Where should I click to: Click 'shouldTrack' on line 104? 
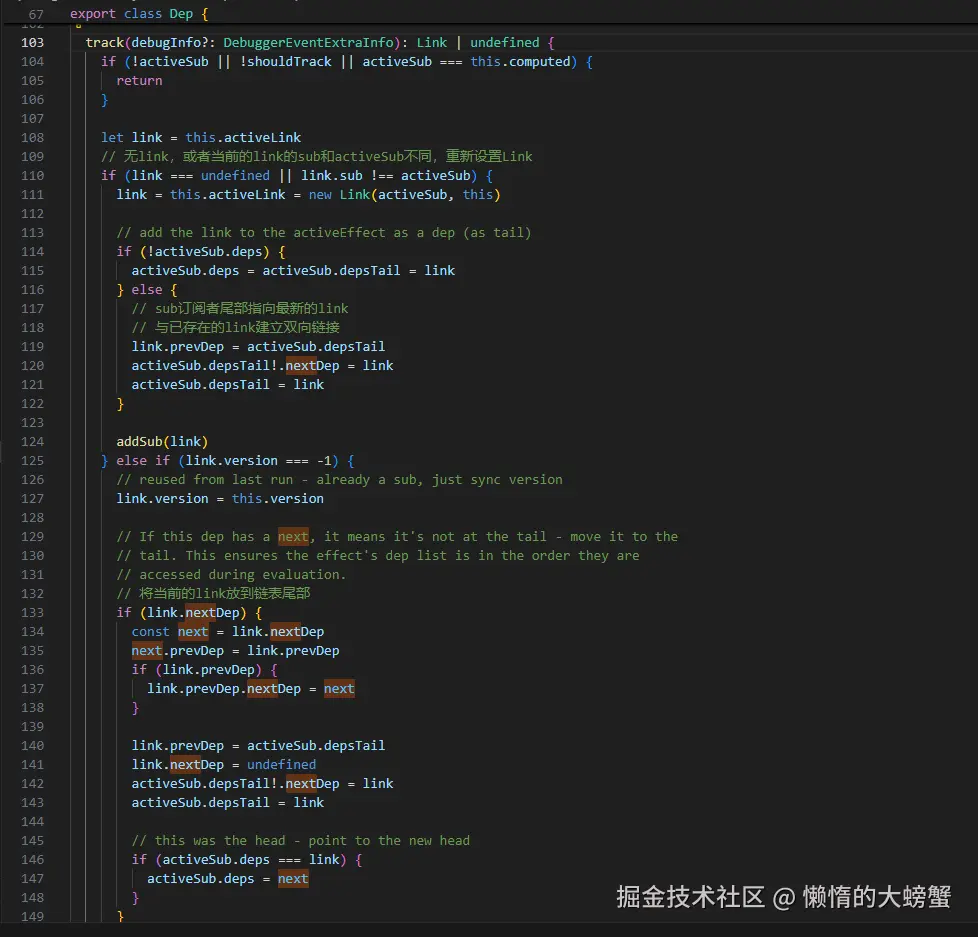point(289,62)
